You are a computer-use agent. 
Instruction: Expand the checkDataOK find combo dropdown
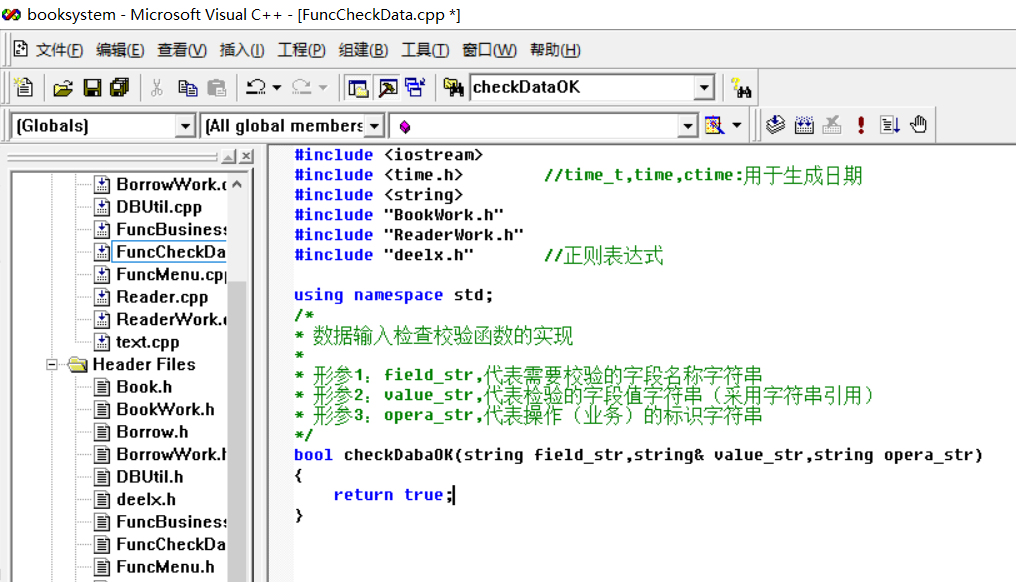tap(704, 87)
